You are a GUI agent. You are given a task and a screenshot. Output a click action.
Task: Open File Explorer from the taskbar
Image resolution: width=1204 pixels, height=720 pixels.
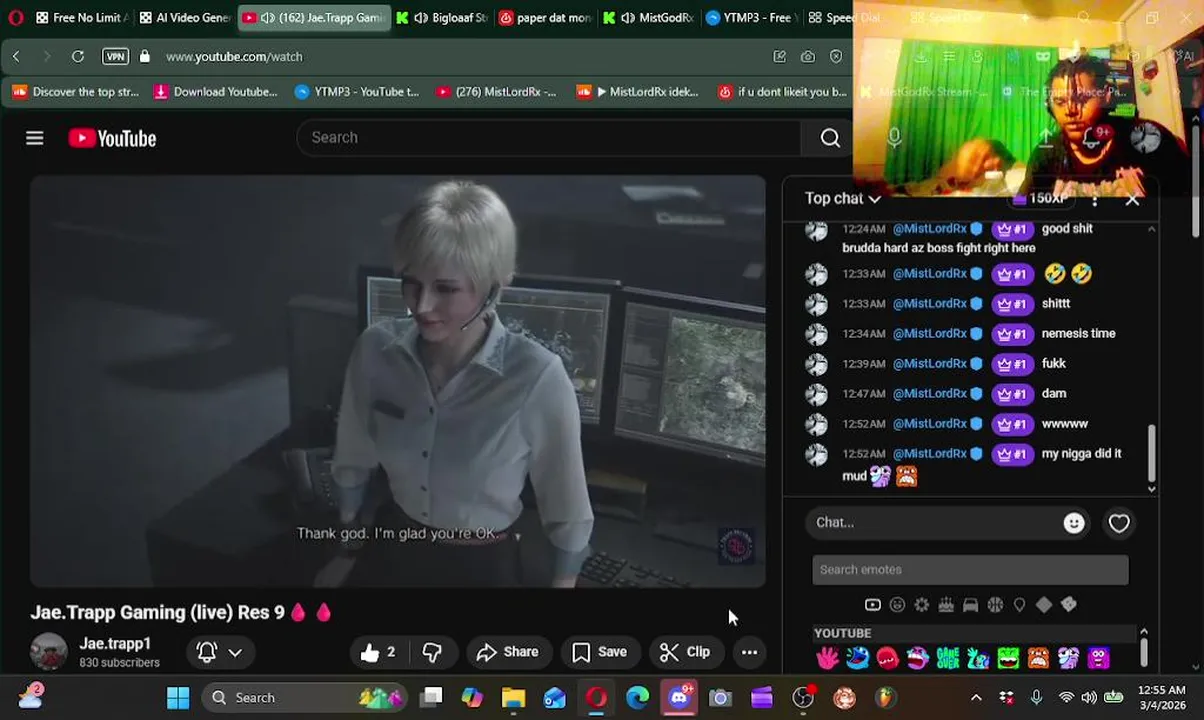[513, 697]
